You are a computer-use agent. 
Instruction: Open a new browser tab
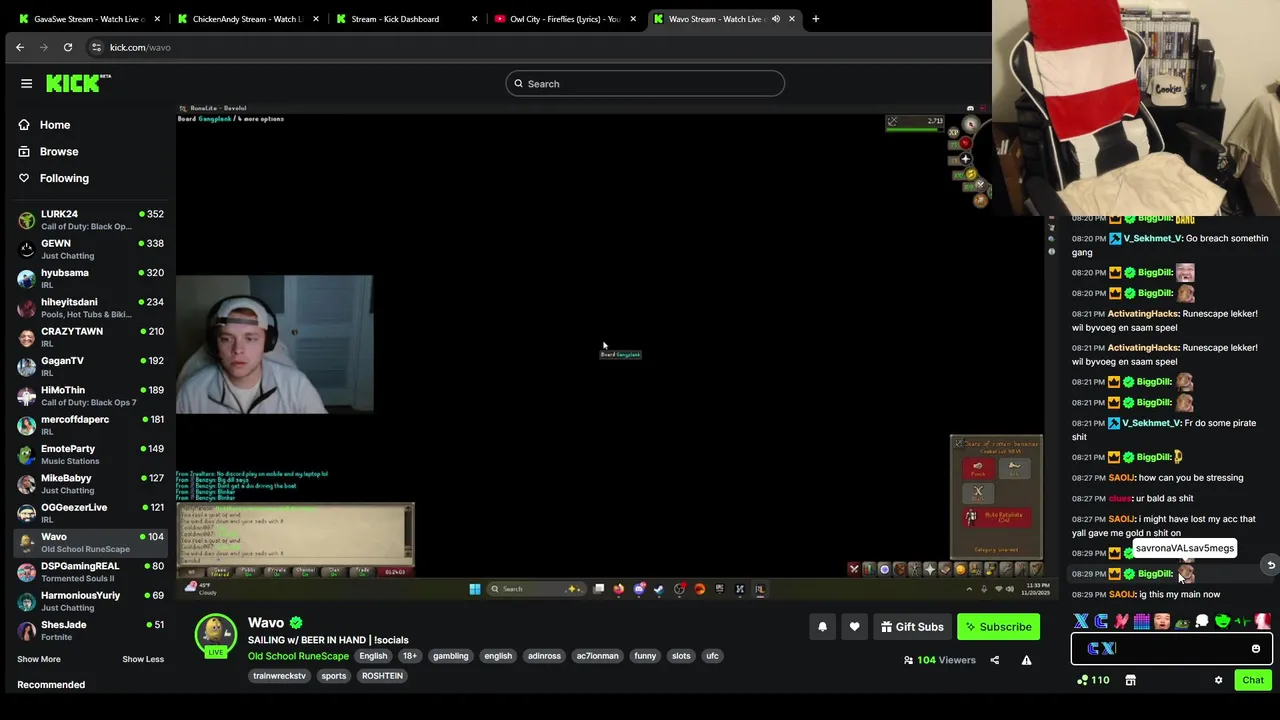[x=815, y=19]
